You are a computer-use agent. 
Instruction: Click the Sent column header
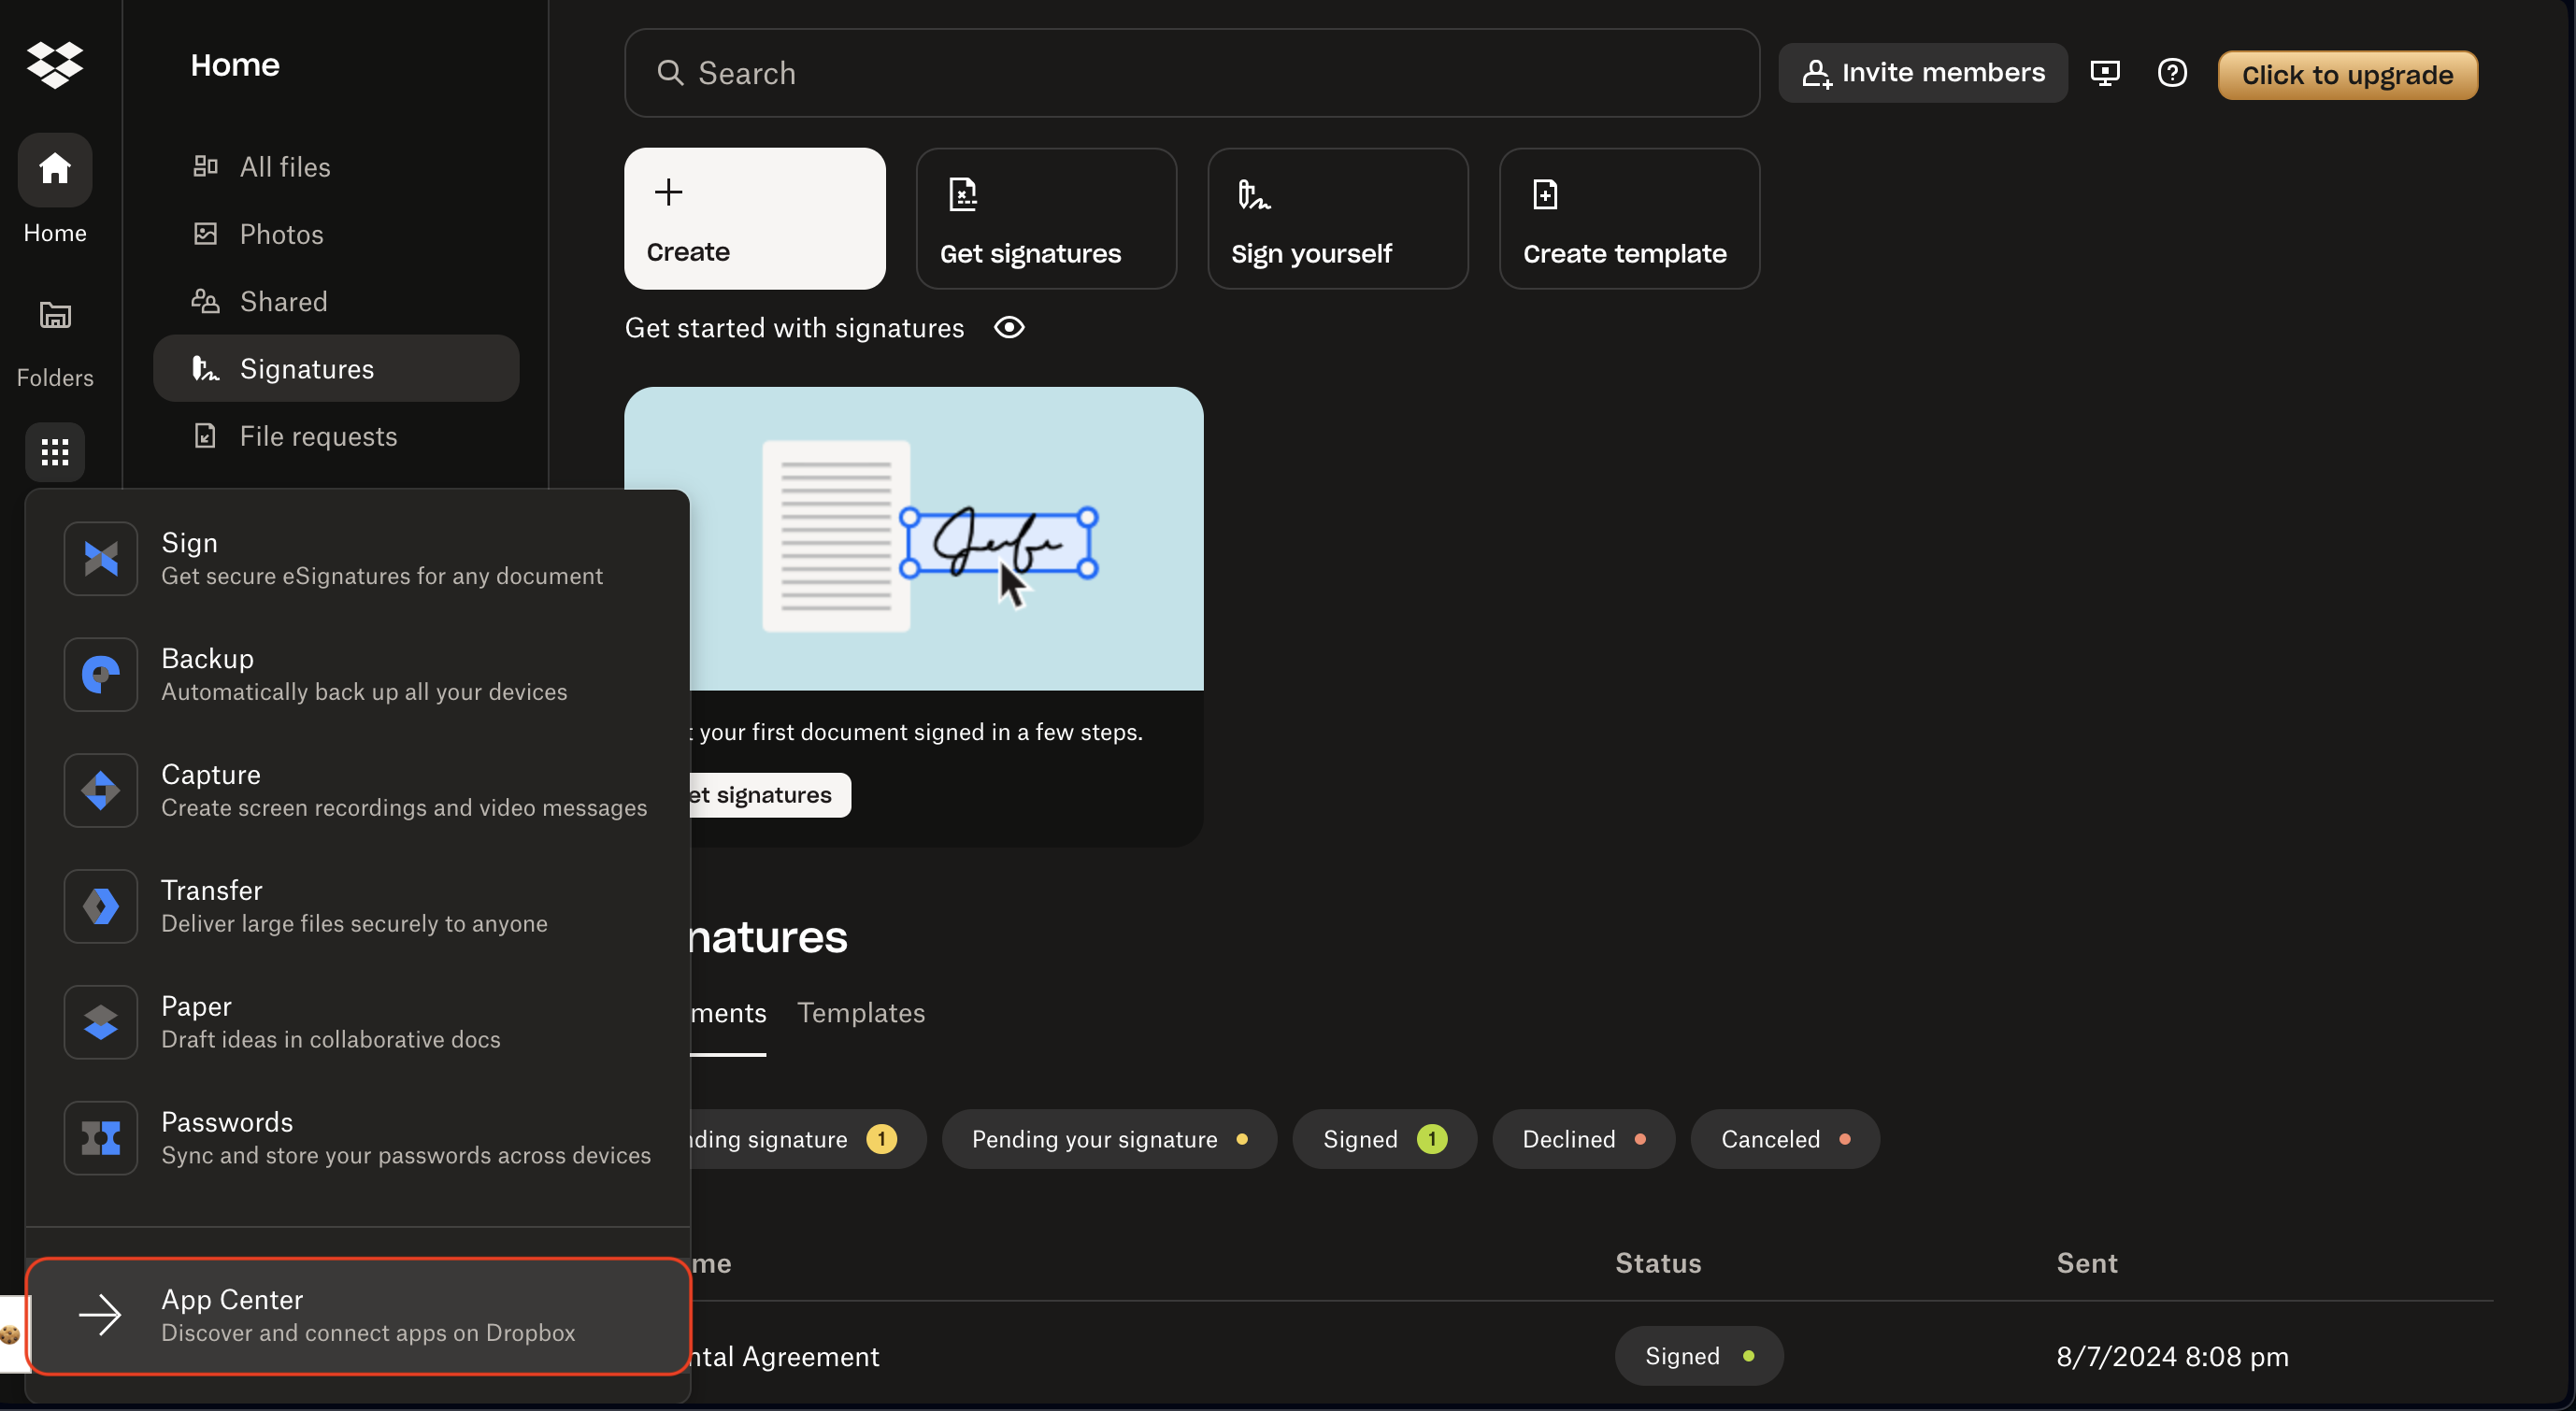2087,1263
